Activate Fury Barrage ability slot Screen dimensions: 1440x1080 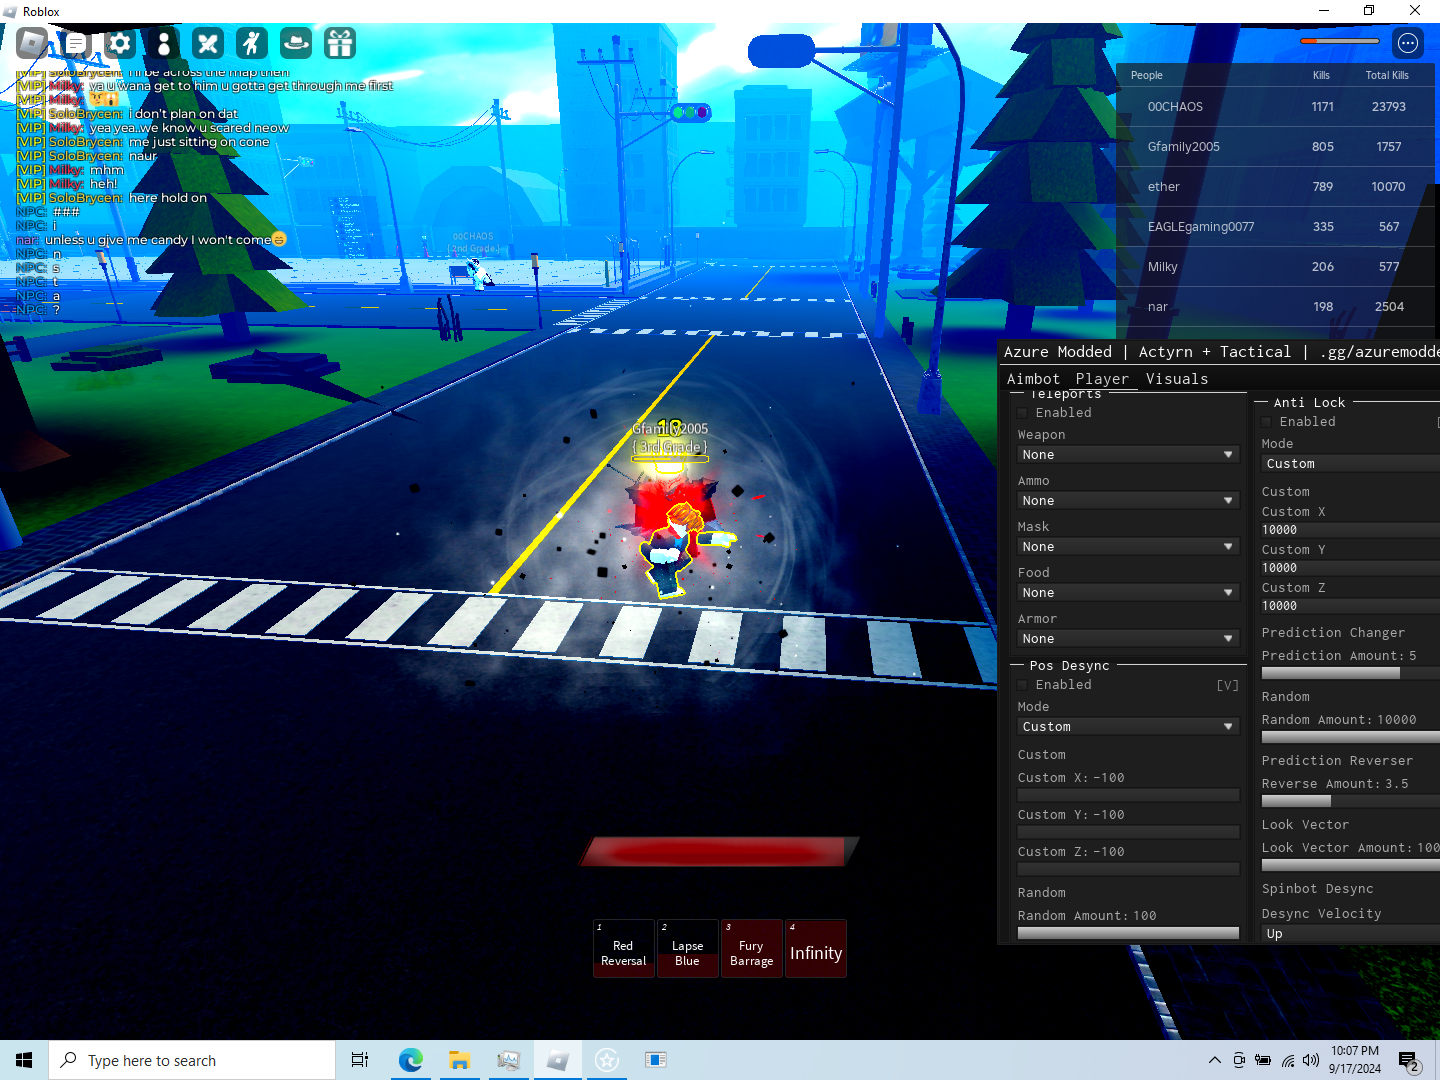tap(751, 948)
